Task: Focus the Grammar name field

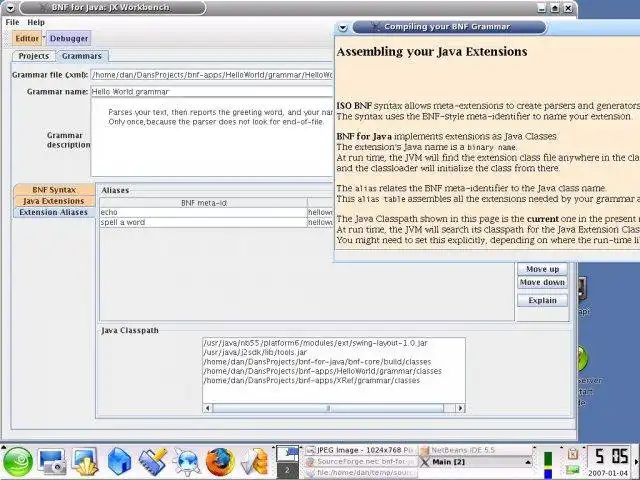Action: (212, 92)
